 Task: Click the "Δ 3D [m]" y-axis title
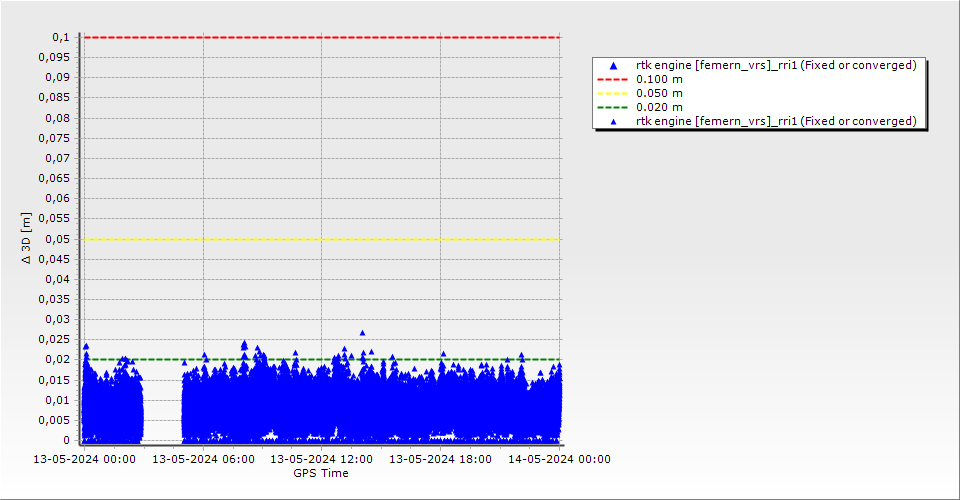pos(27,238)
